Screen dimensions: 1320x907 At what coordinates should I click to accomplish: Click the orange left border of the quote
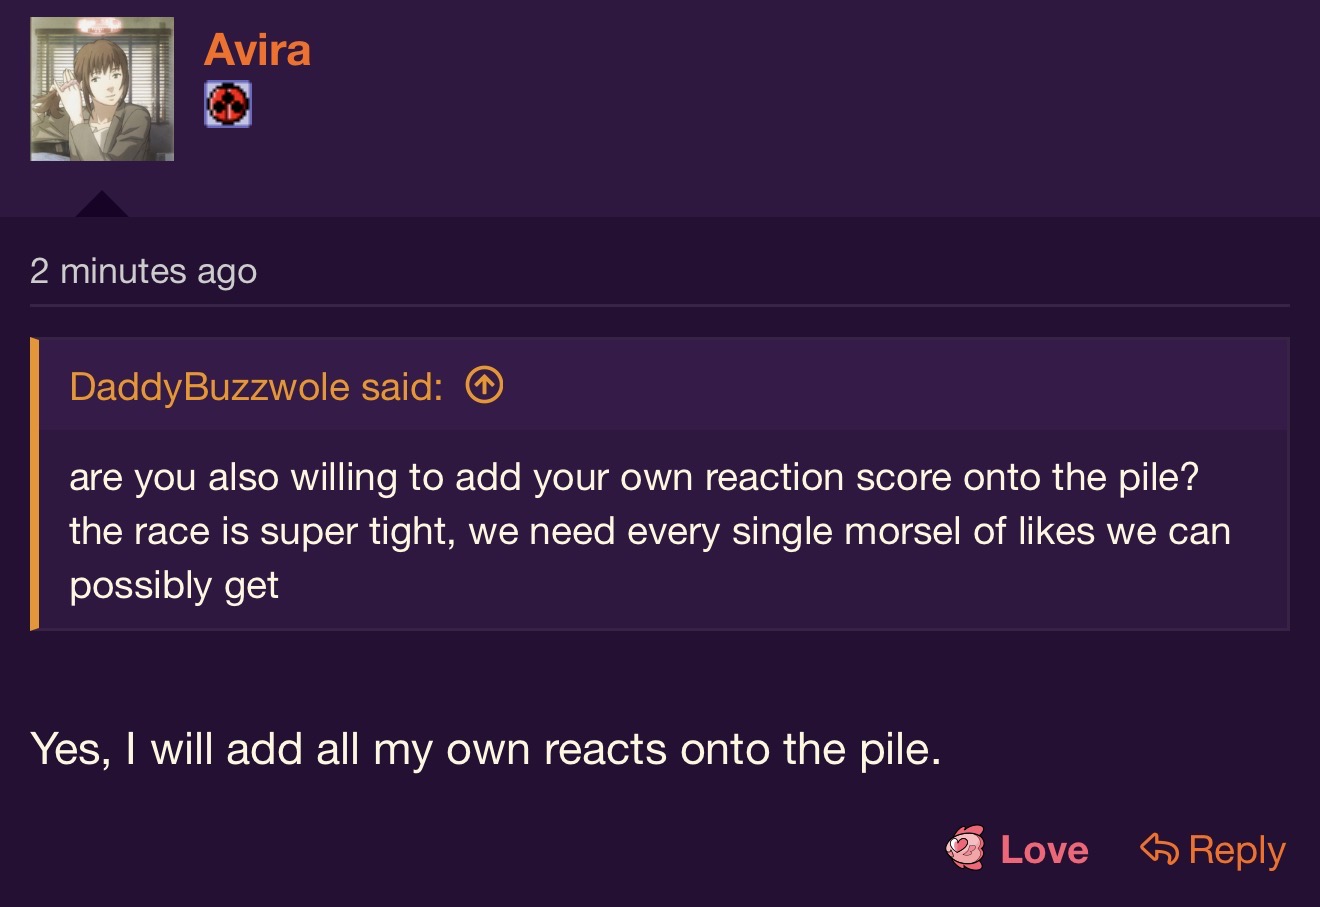(35, 484)
